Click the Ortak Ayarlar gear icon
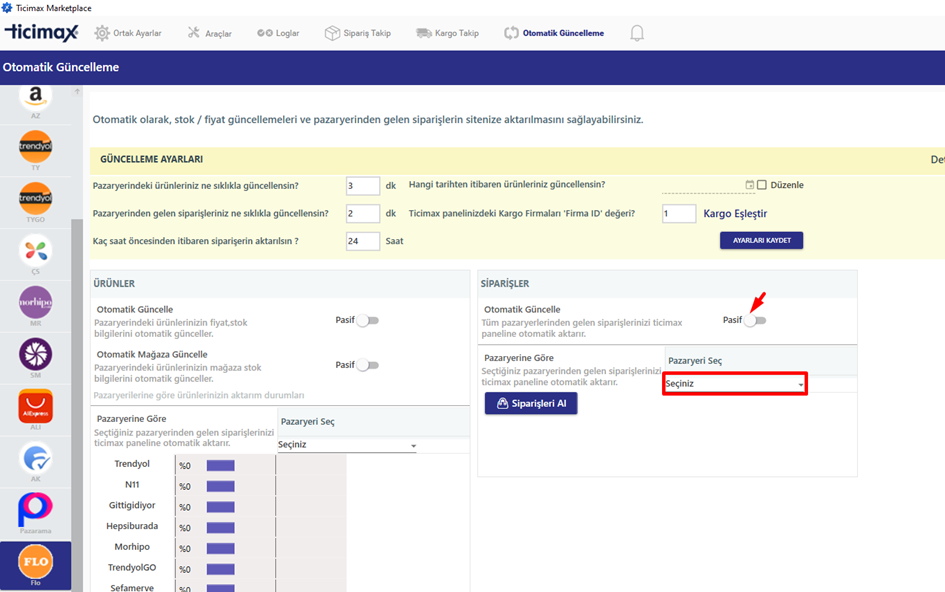Viewport: 945px width, 592px height. 102,33
